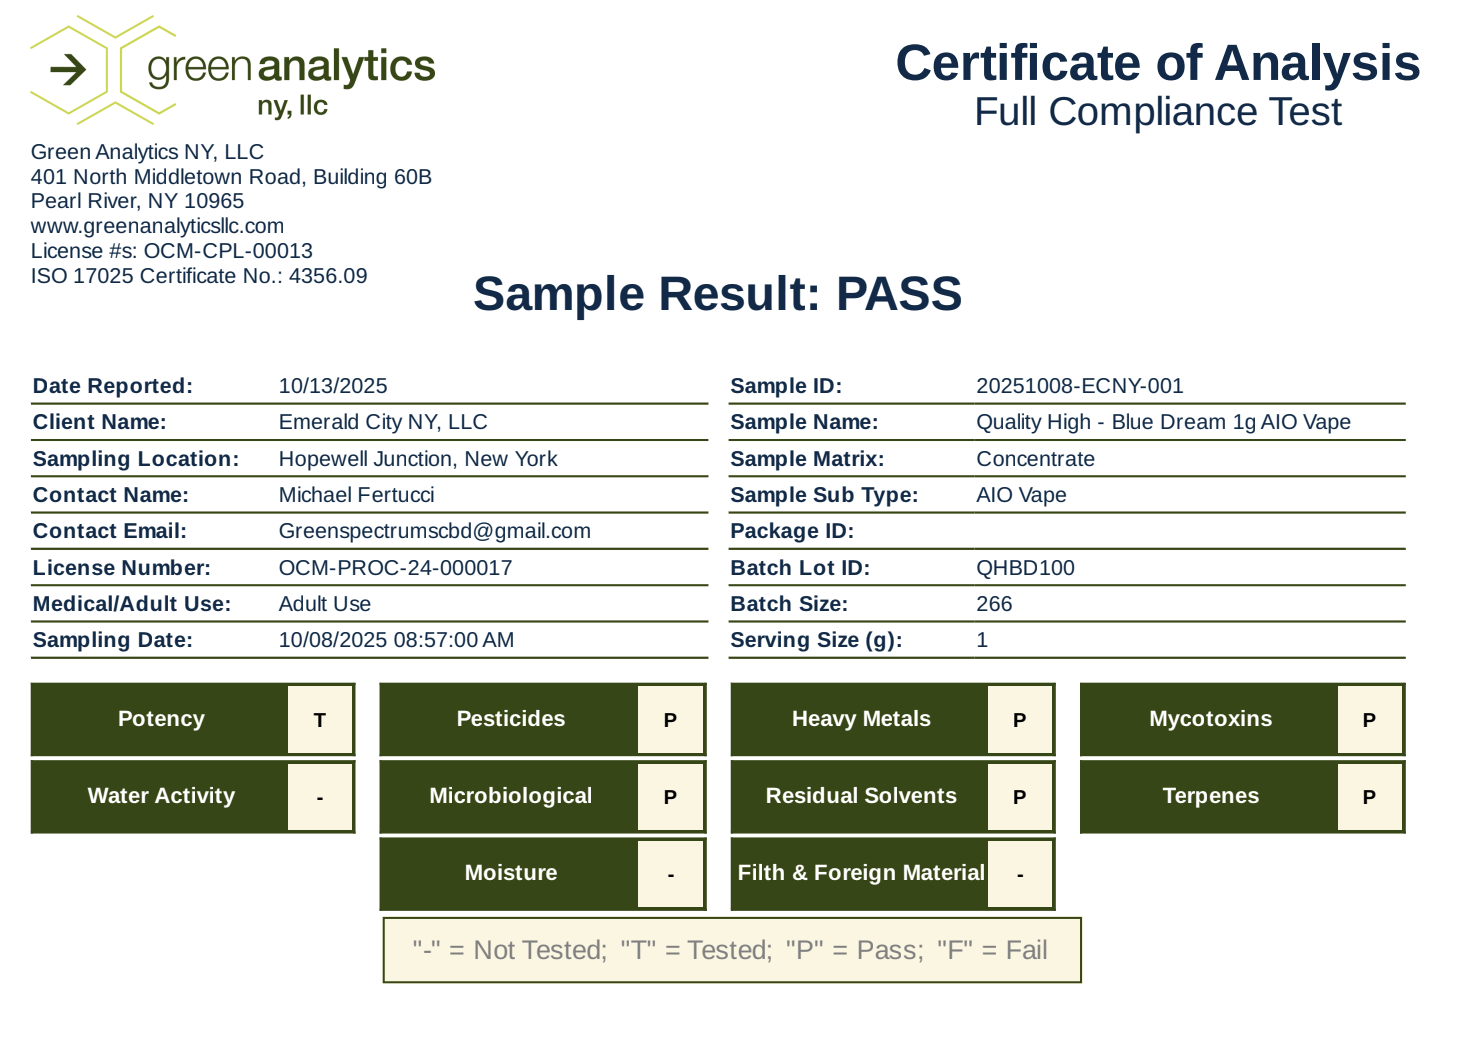Screen dimensions: 1466x1038
Task: Click the Green Analytics arrow hexagon logo
Action: [x=68, y=70]
